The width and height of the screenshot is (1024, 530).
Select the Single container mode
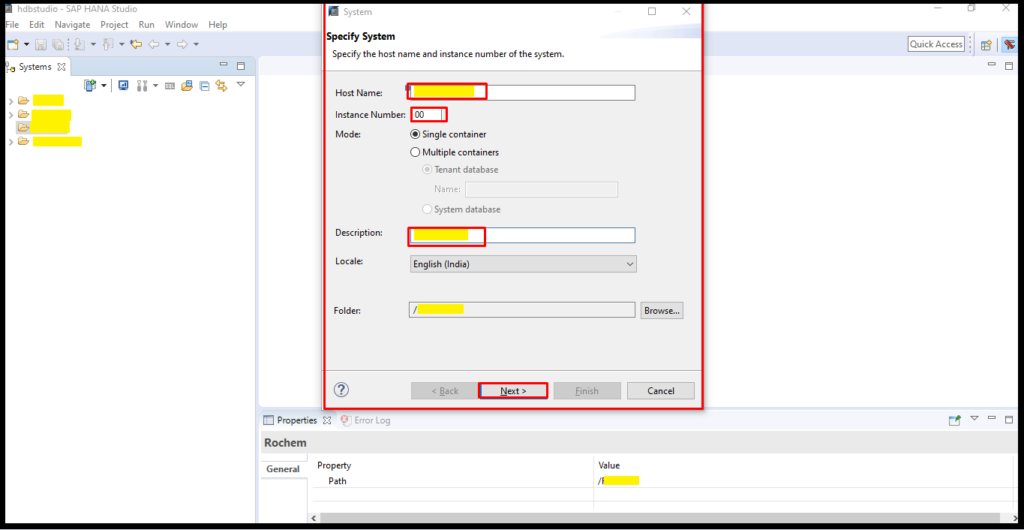[448, 134]
